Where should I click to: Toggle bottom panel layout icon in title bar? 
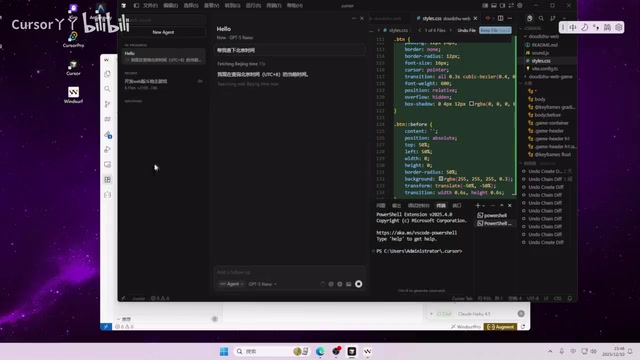point(493,6)
